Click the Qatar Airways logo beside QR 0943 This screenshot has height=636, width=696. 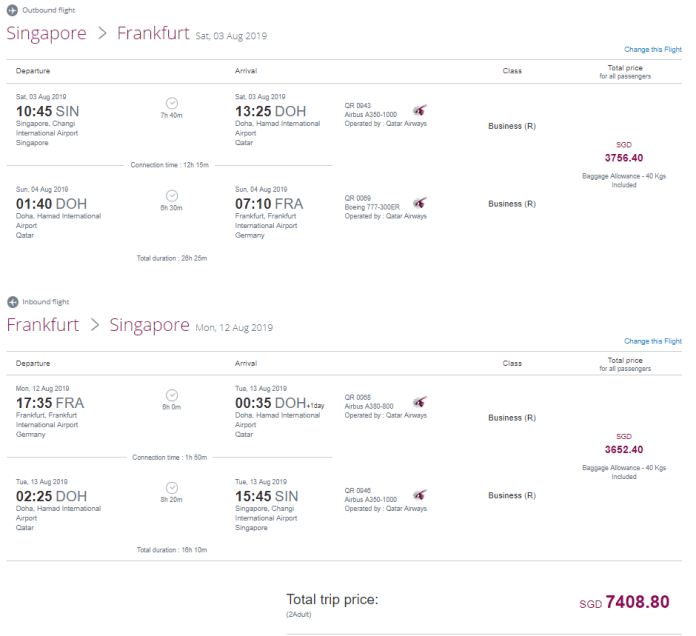pos(419,110)
